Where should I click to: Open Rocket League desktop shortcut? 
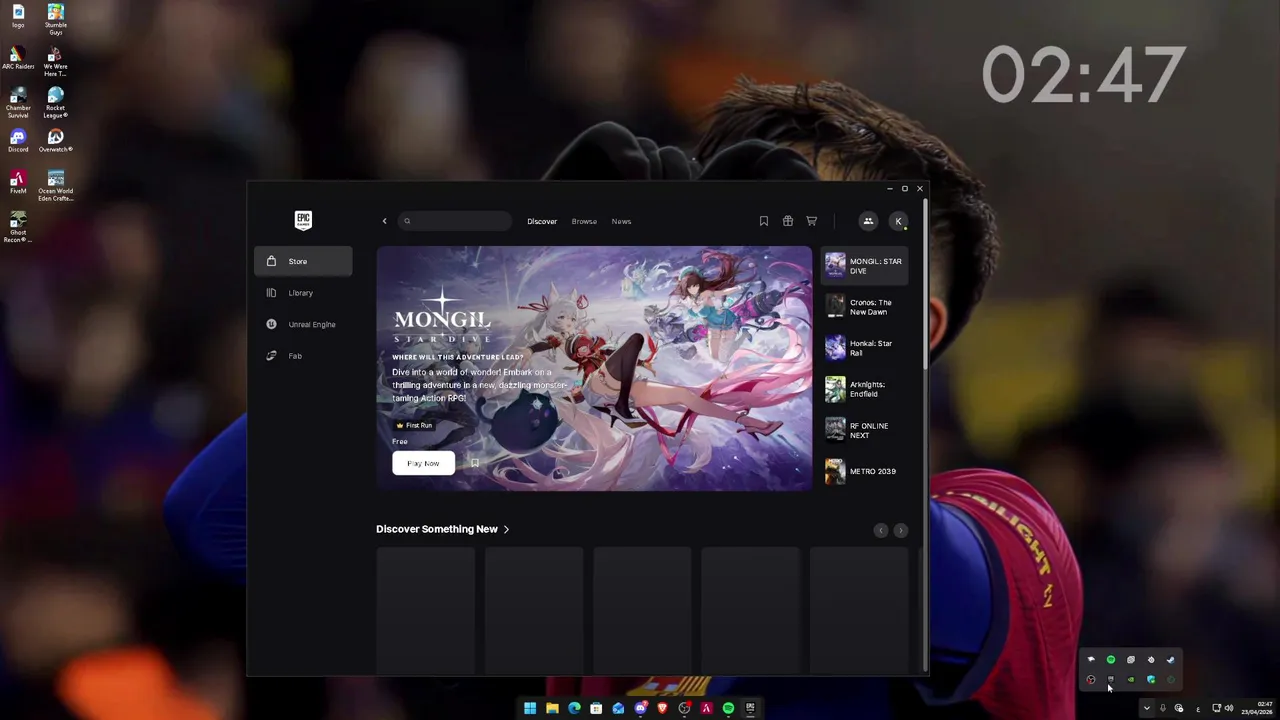[x=55, y=103]
